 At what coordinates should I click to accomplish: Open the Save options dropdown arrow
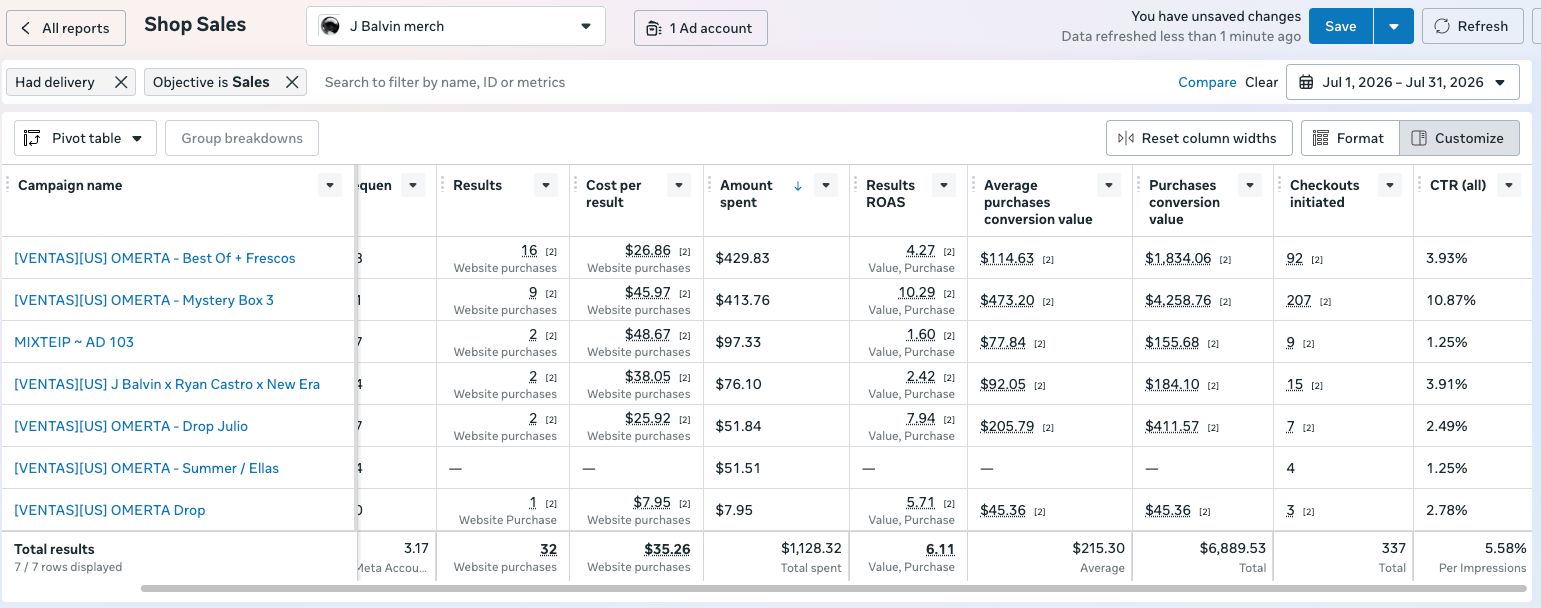click(x=1393, y=27)
